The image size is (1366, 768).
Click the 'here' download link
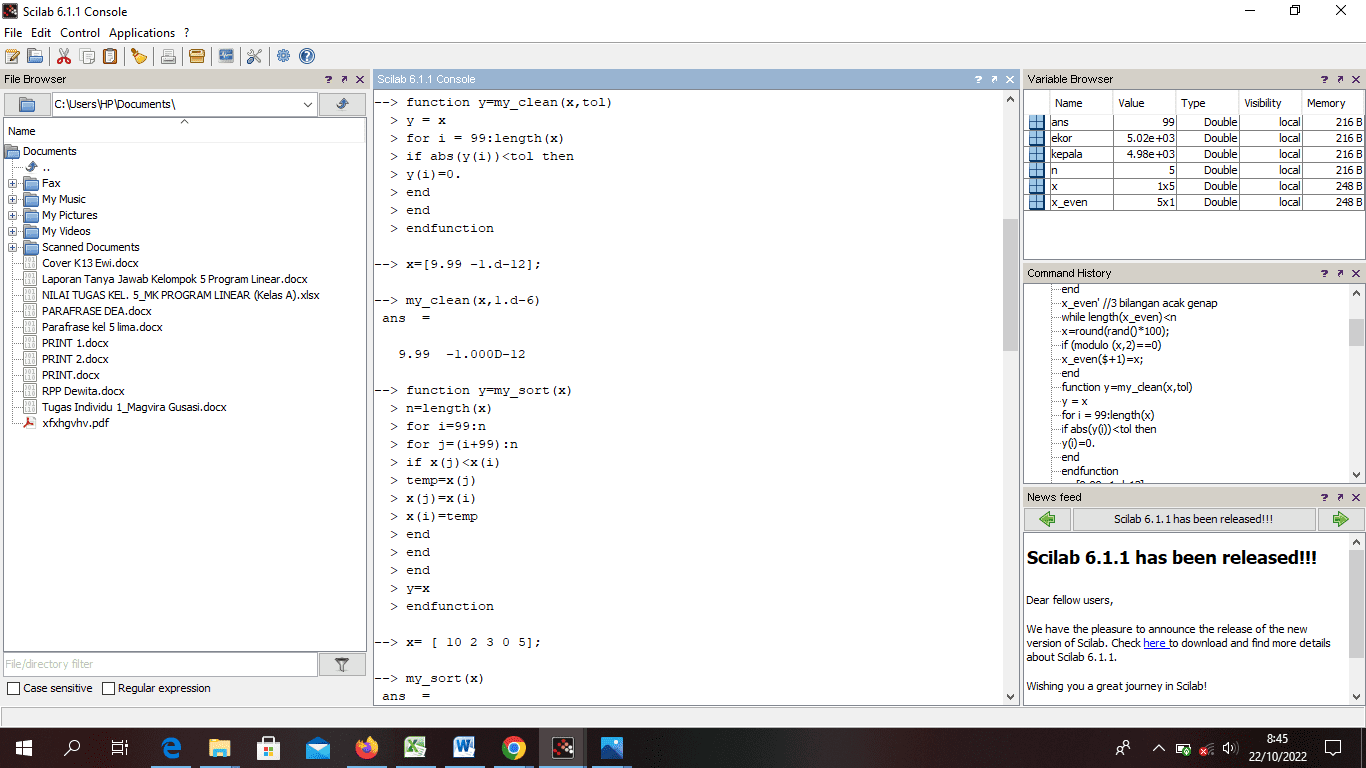coord(1155,643)
